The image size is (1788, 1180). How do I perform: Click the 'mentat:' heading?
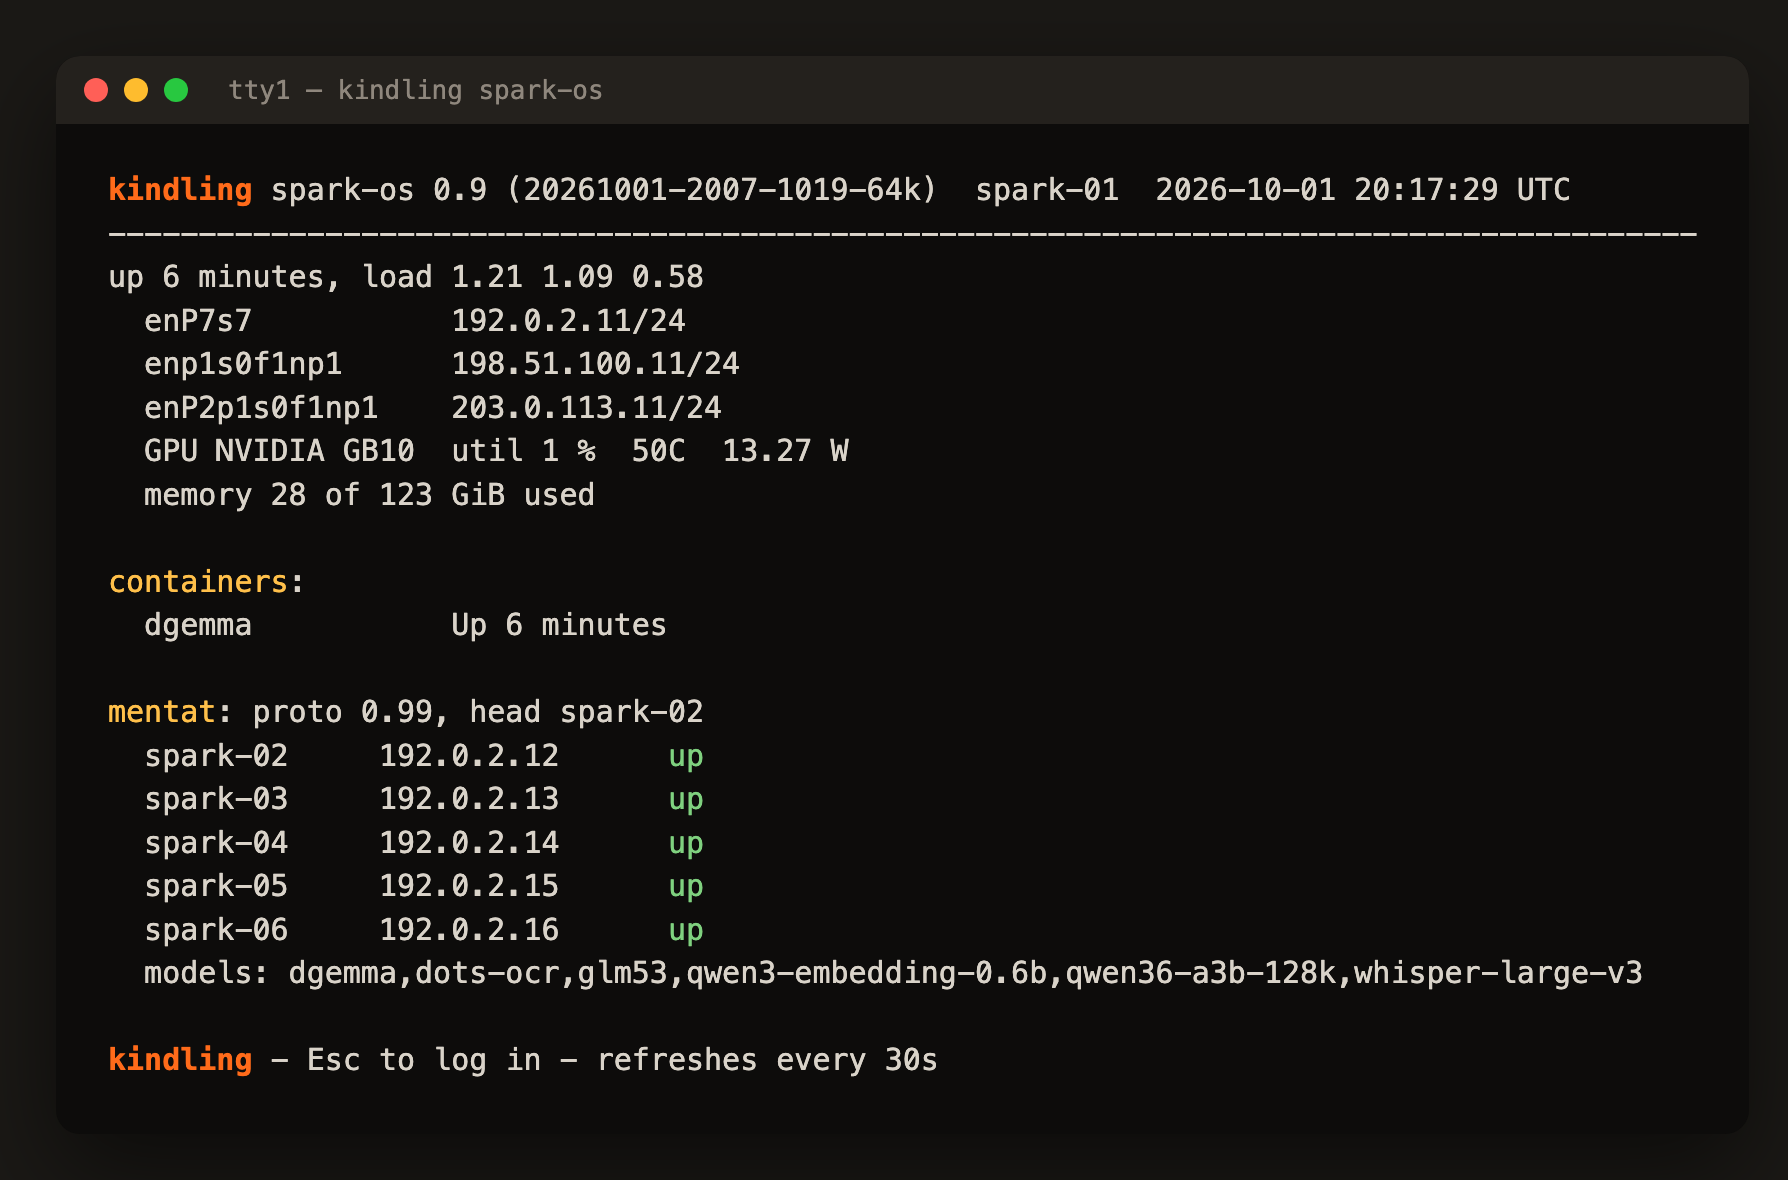(x=171, y=712)
